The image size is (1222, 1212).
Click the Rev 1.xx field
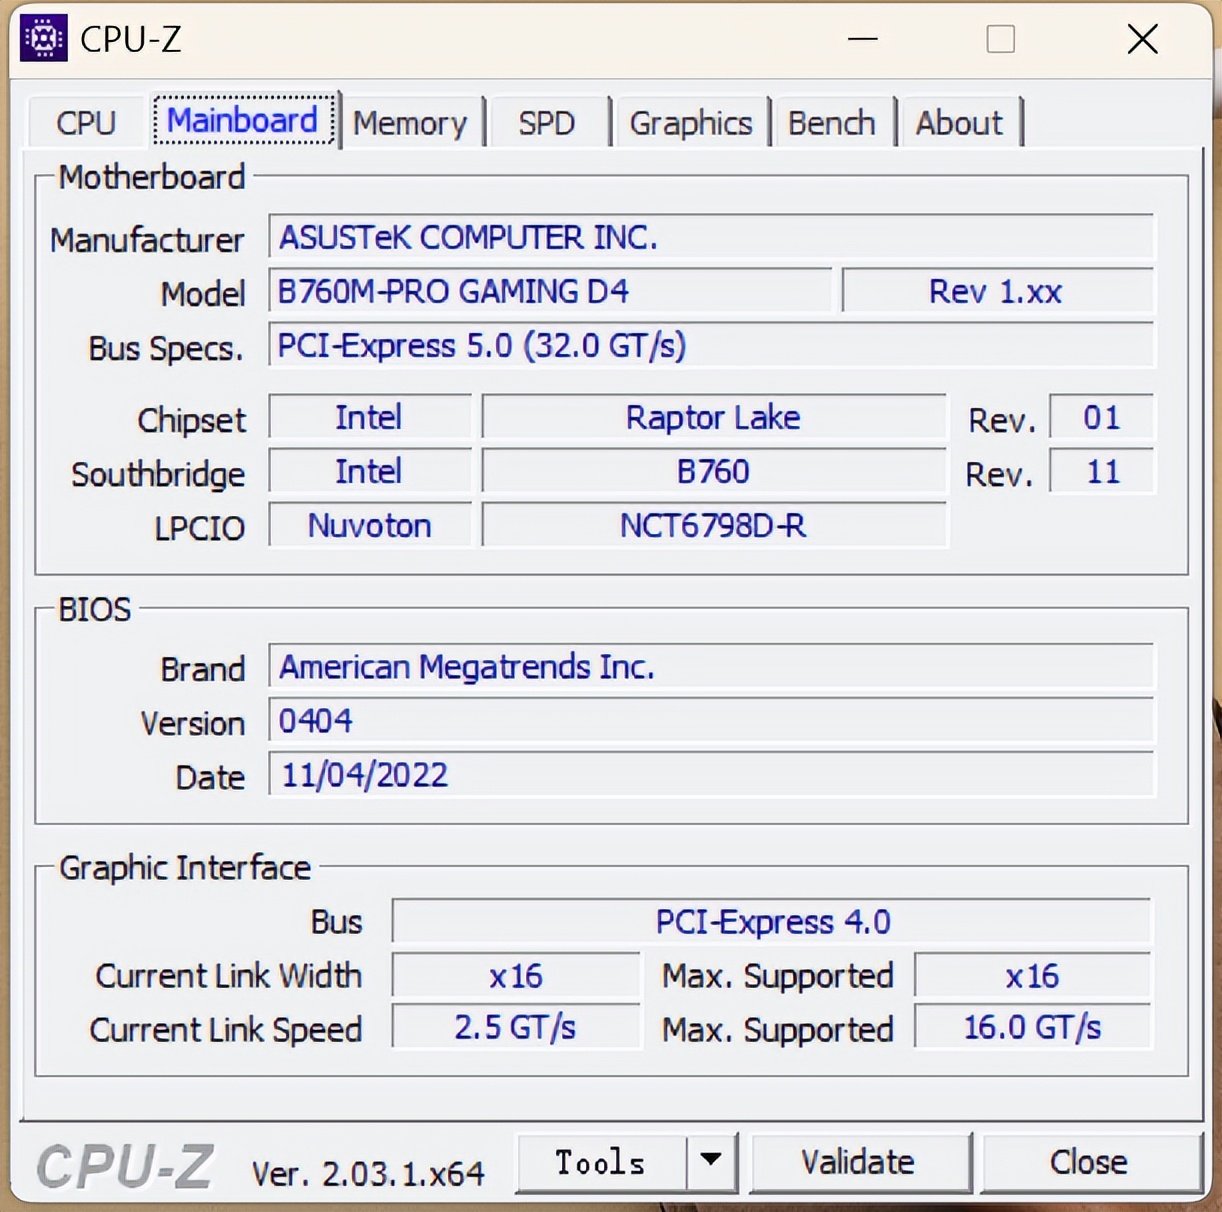996,291
